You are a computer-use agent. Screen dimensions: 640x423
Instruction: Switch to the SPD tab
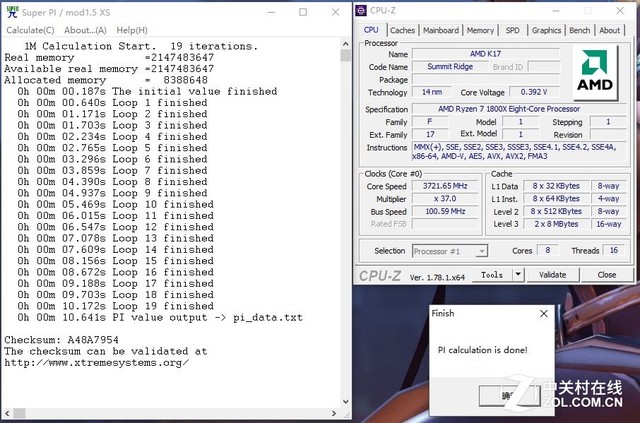(x=513, y=30)
